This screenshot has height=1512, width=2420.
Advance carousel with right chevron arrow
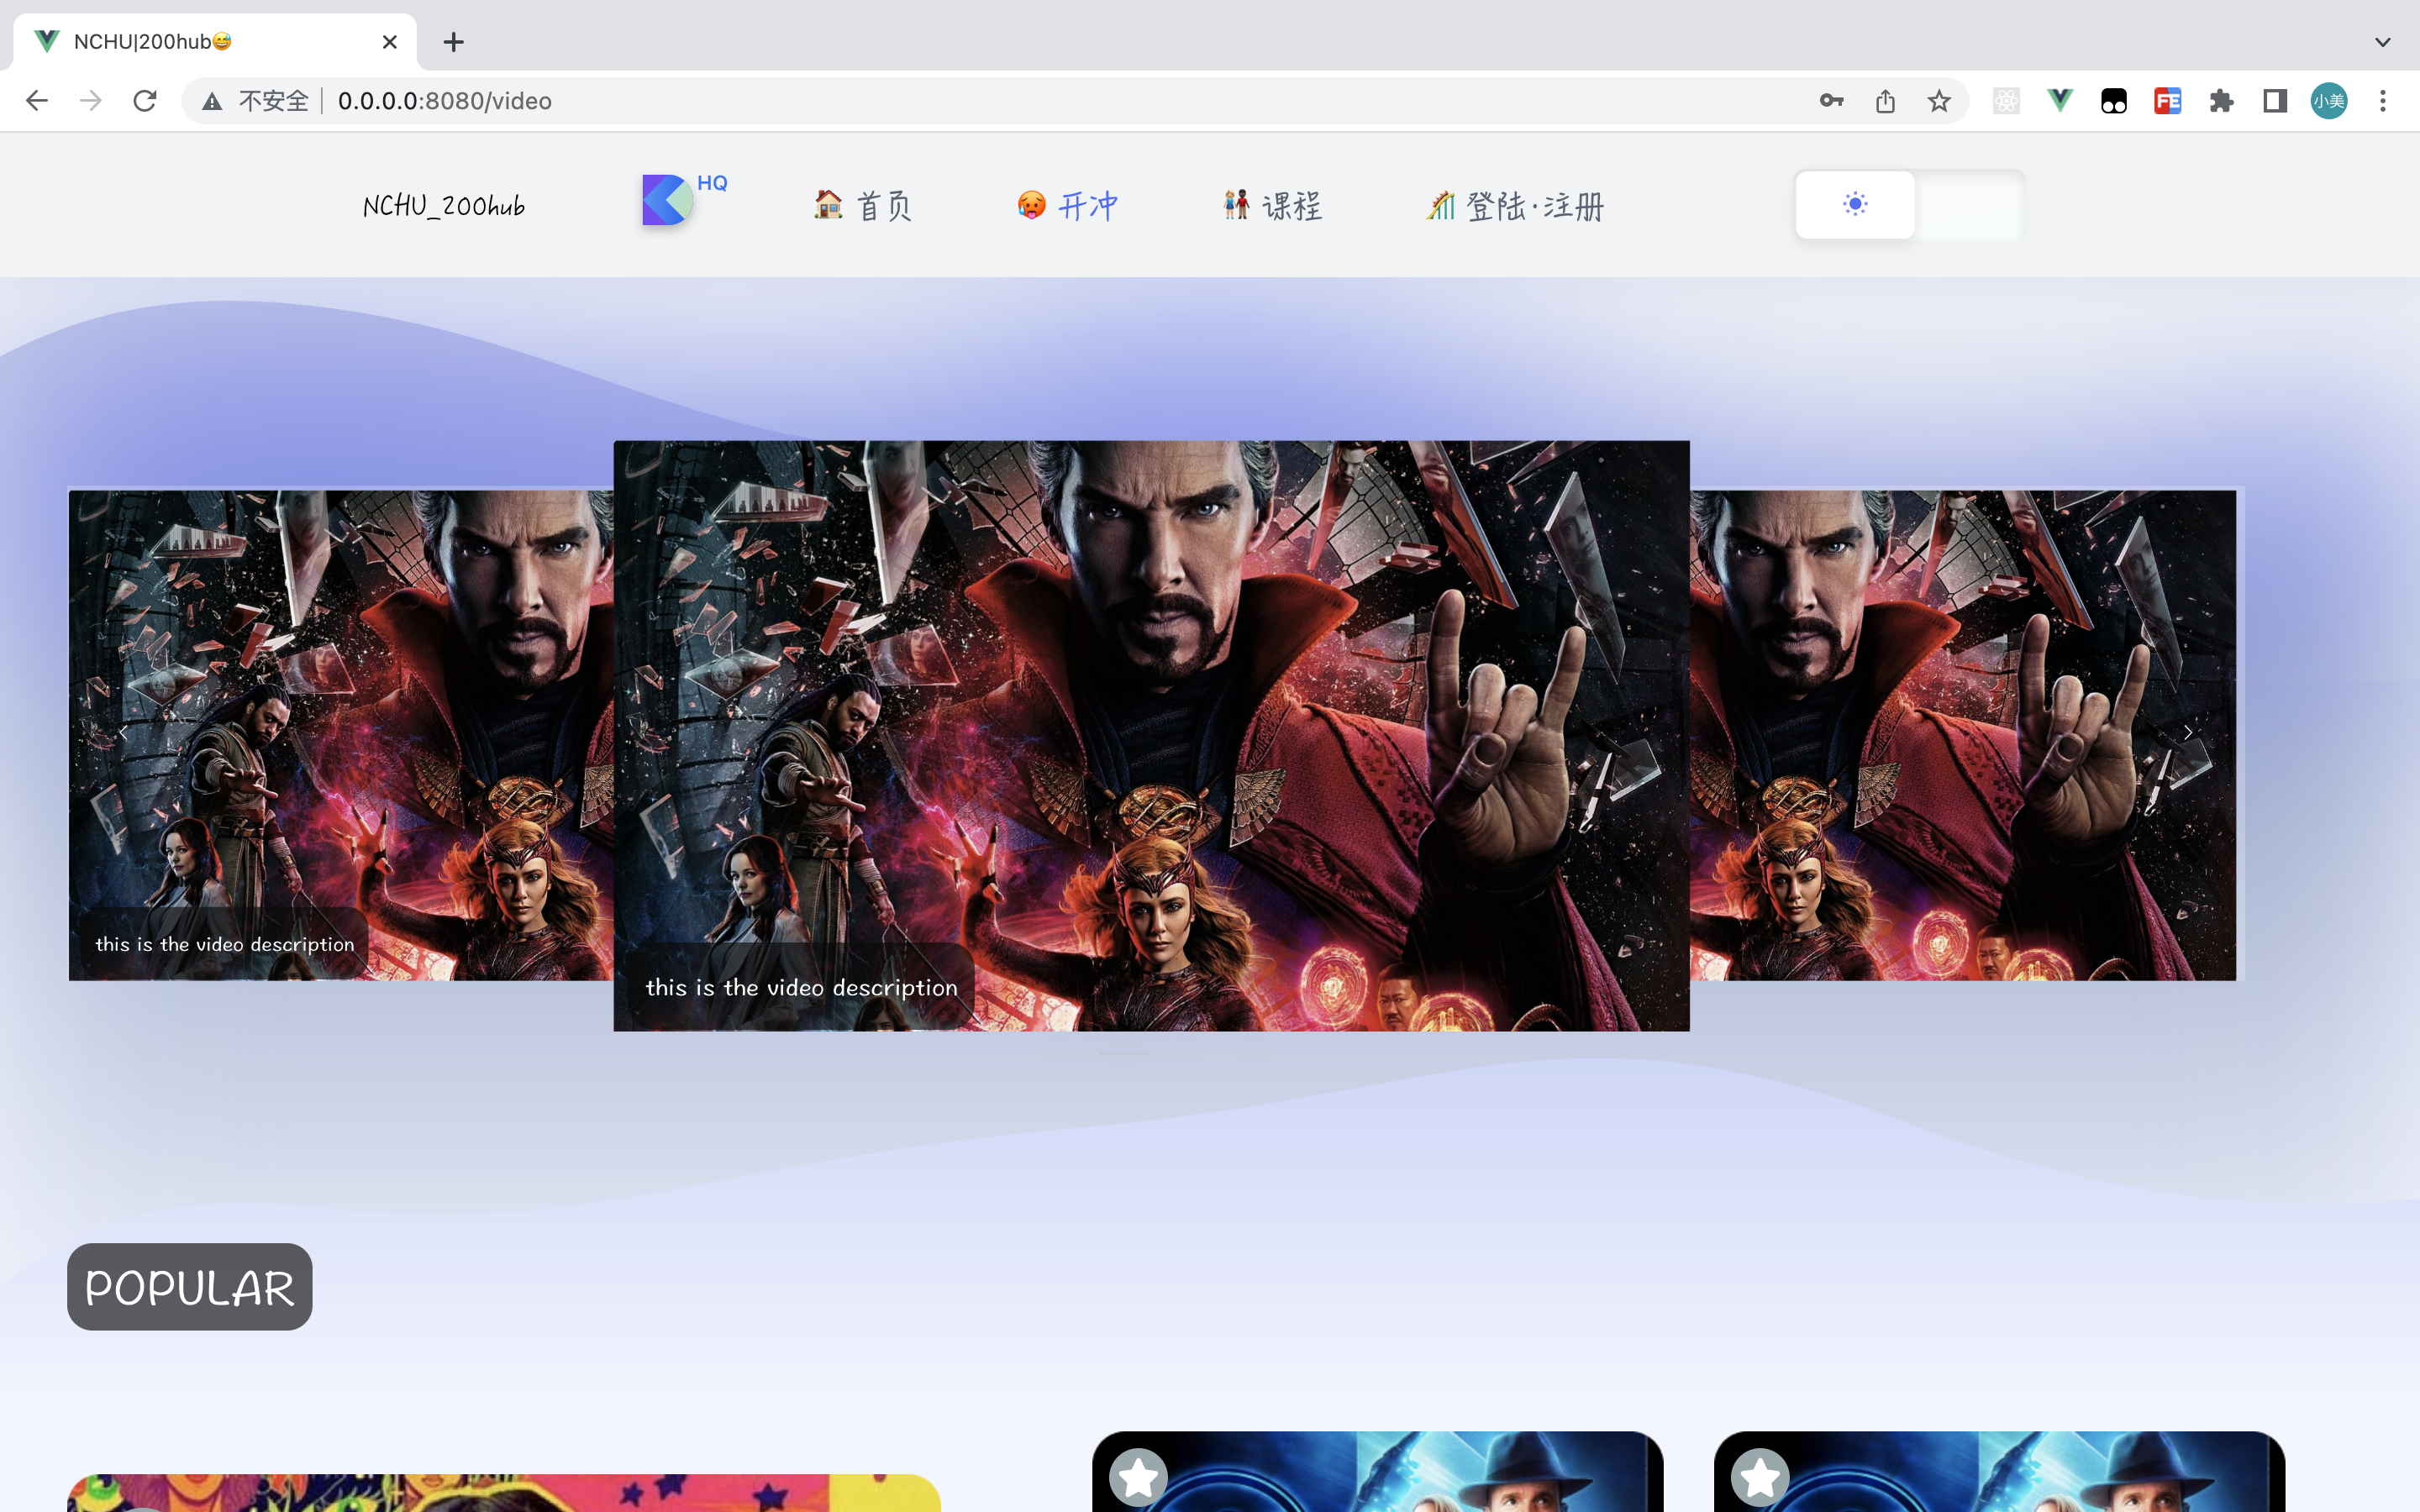2187,733
